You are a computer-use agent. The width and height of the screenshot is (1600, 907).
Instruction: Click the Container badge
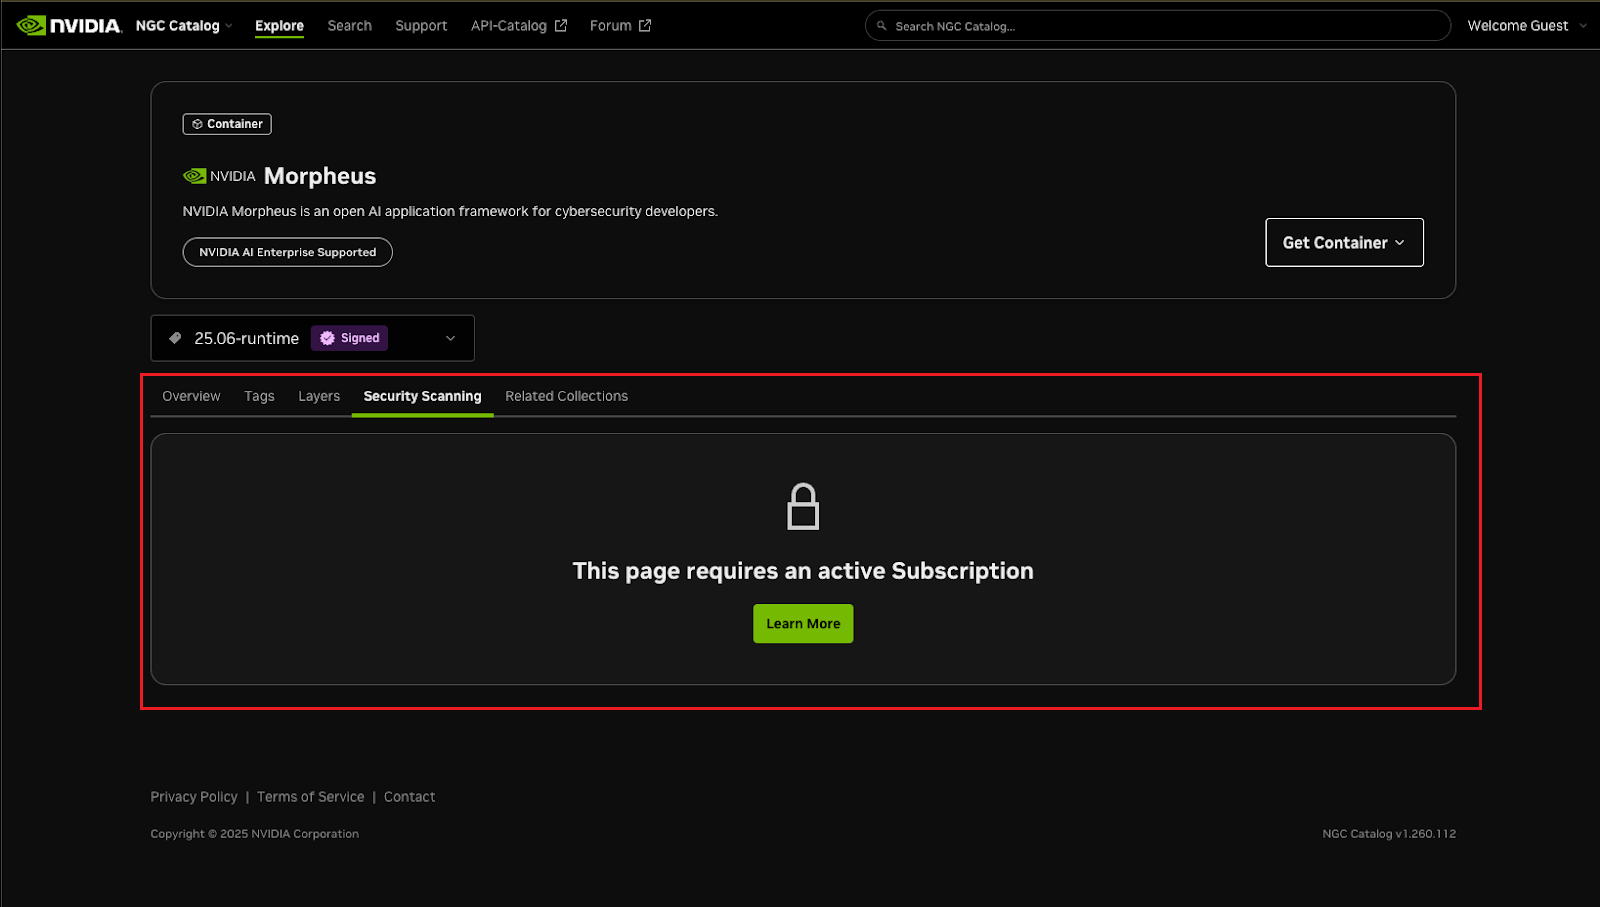click(x=227, y=124)
